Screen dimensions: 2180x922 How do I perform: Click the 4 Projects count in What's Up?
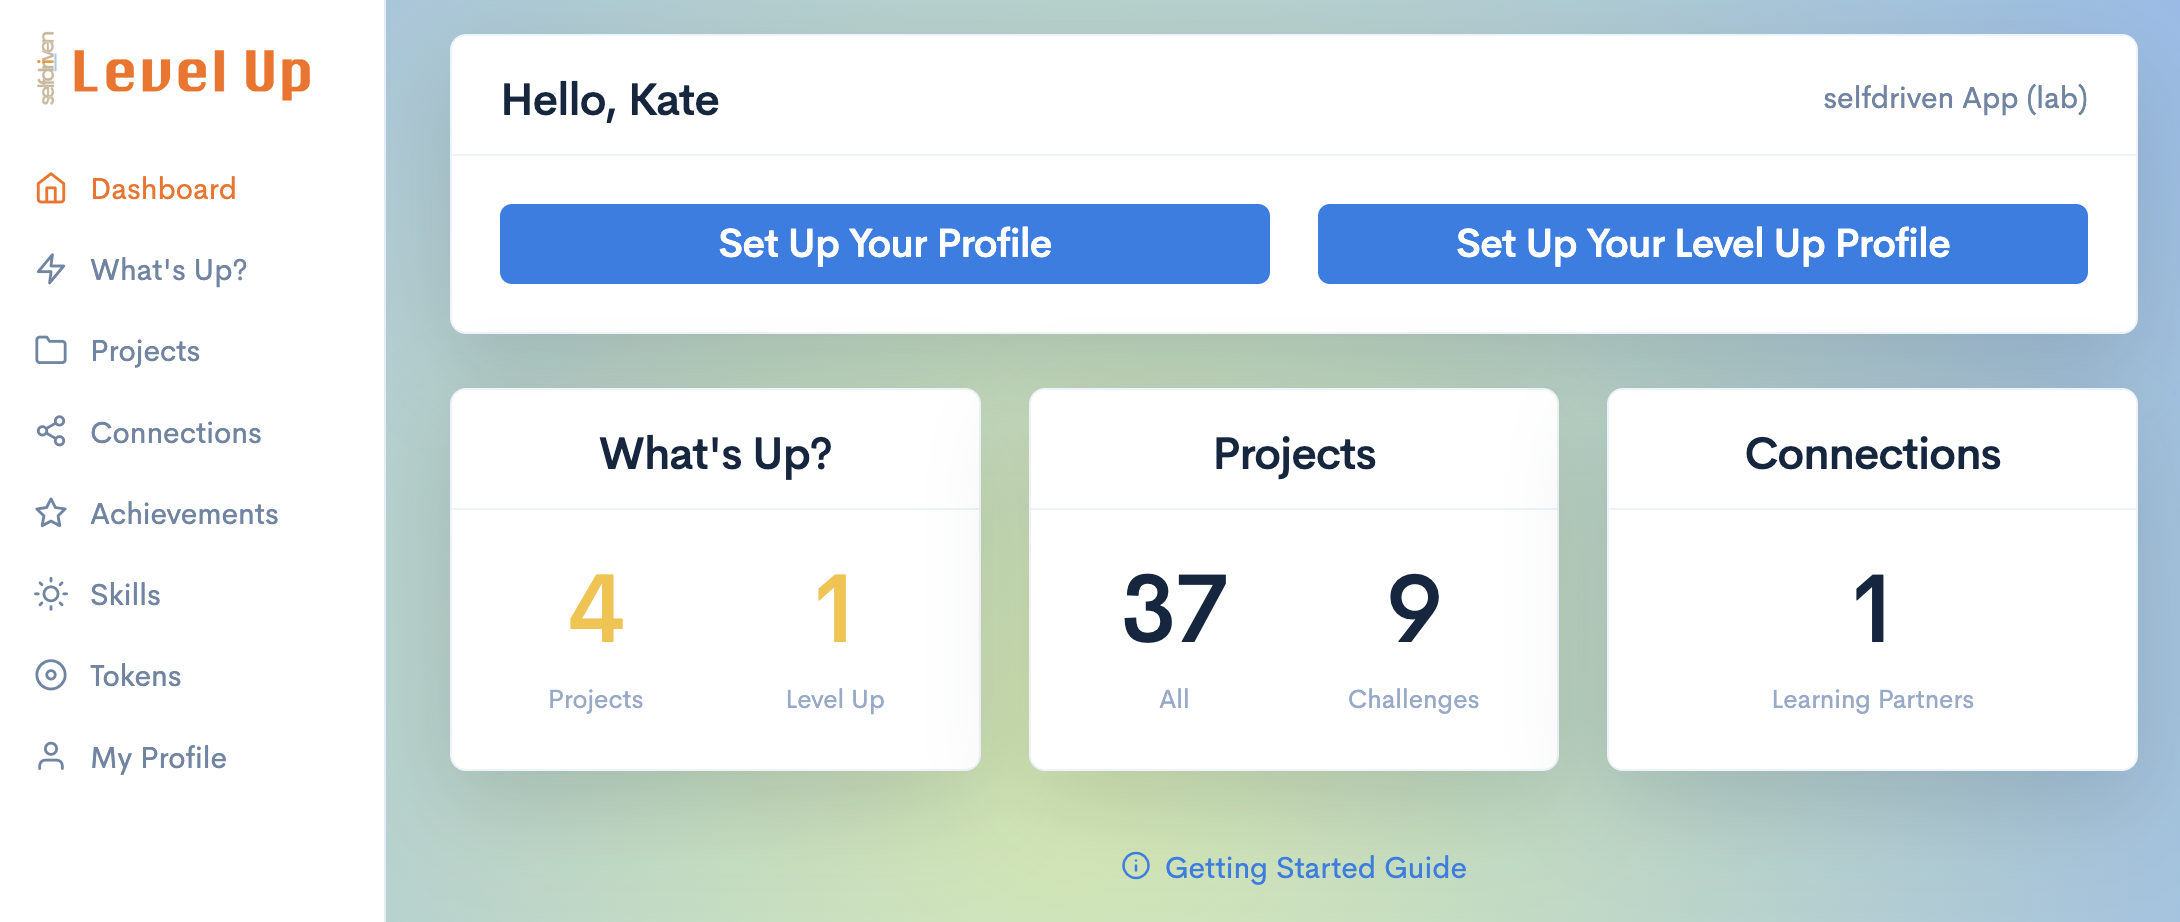pyautogui.click(x=596, y=610)
